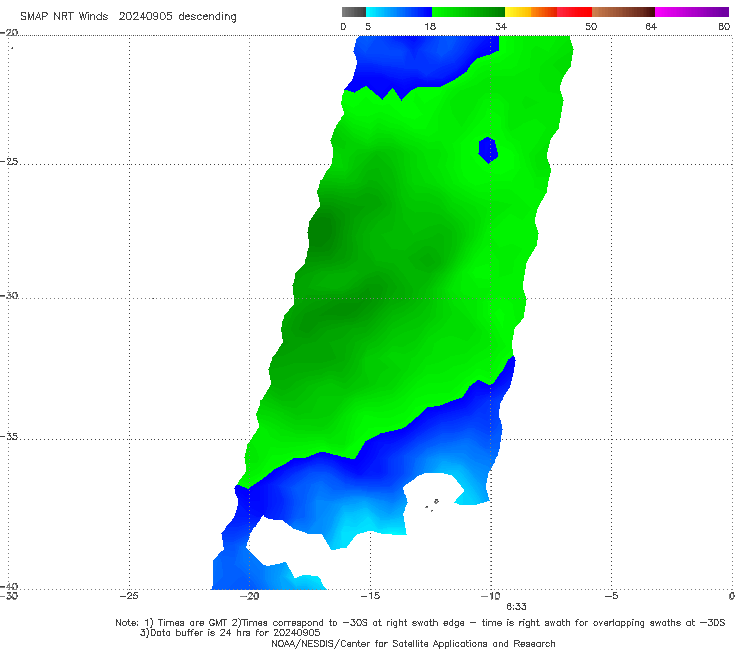The width and height of the screenshot is (740, 650).
Task: Click the longitude label '-20' on bottom axis
Action: 250,596
